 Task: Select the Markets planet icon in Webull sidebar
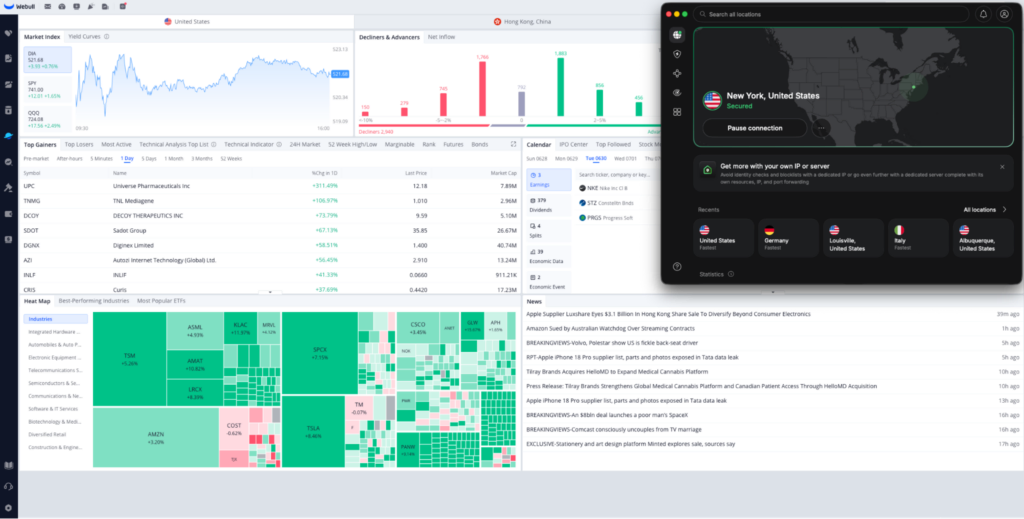pyautogui.click(x=8, y=136)
